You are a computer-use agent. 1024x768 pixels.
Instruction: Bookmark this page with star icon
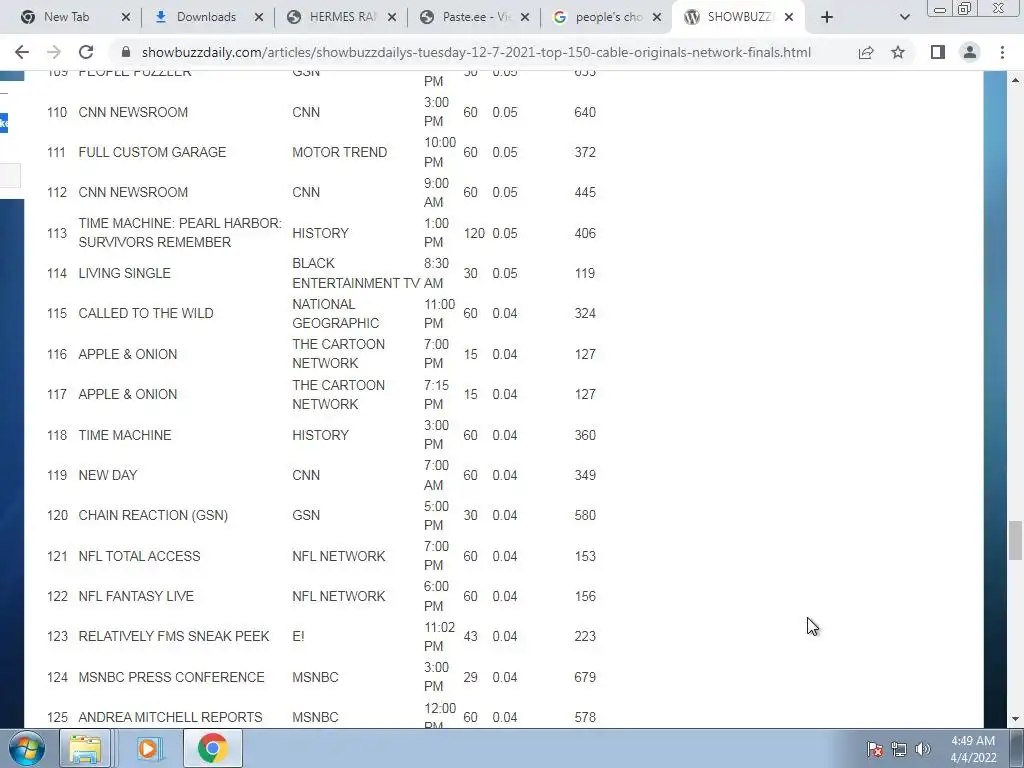(x=898, y=52)
